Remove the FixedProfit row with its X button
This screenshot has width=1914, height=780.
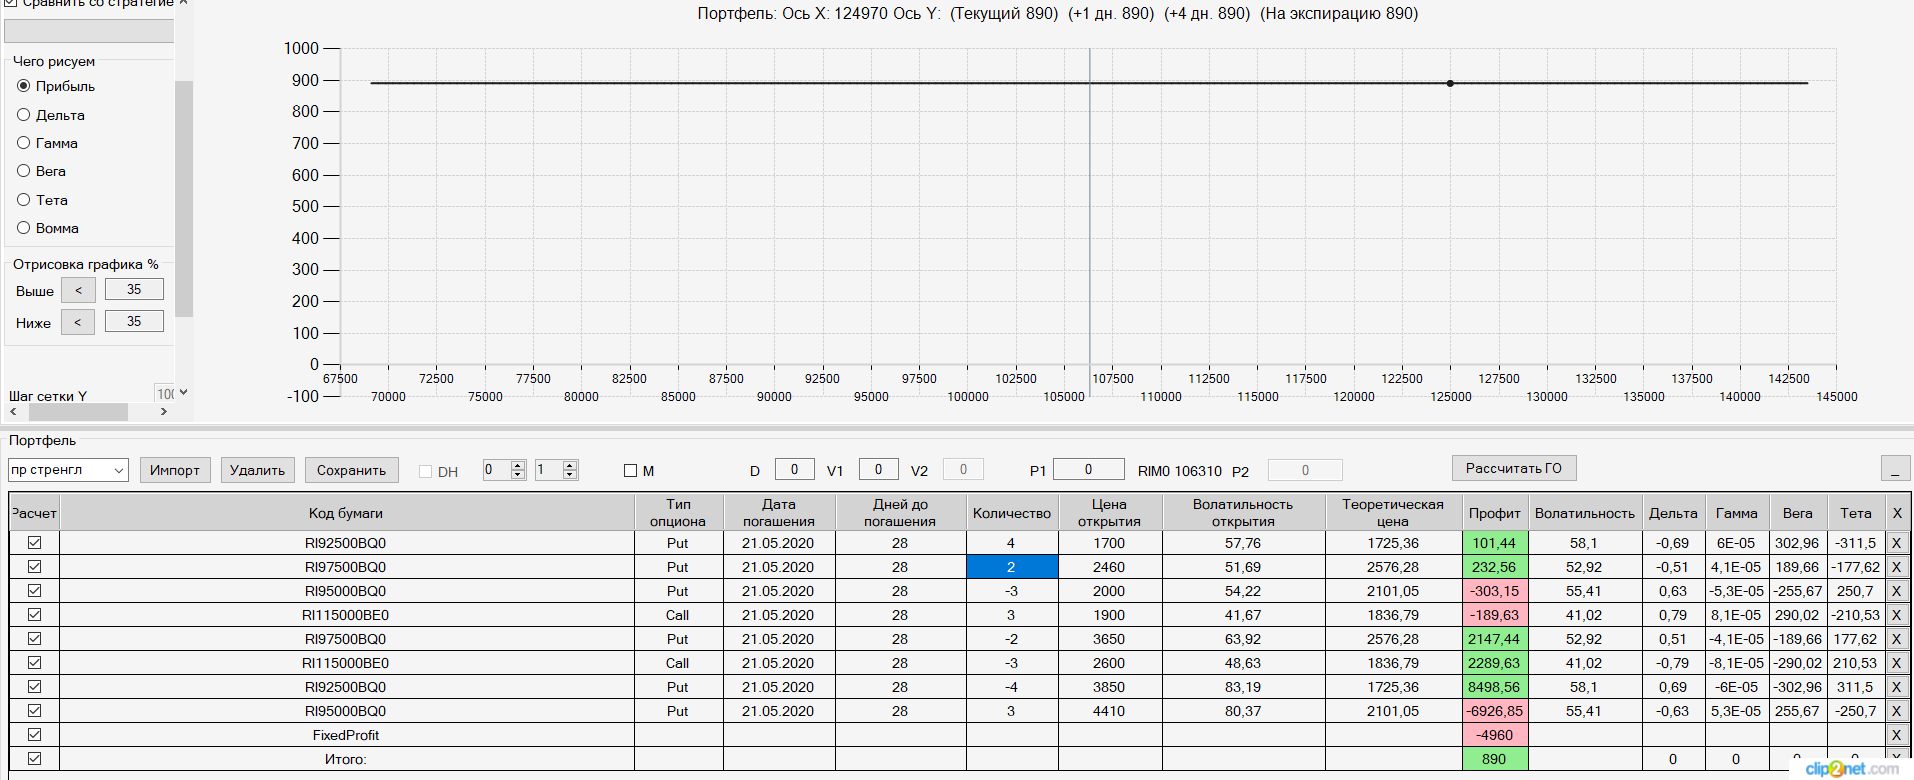point(1896,735)
